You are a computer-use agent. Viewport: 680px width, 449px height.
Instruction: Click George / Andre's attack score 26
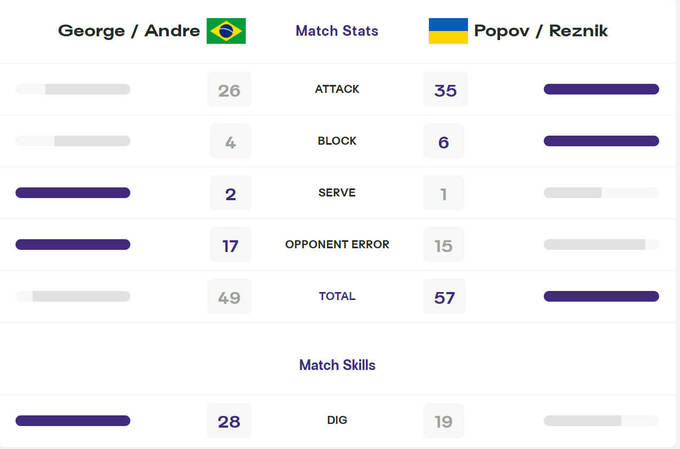point(230,91)
